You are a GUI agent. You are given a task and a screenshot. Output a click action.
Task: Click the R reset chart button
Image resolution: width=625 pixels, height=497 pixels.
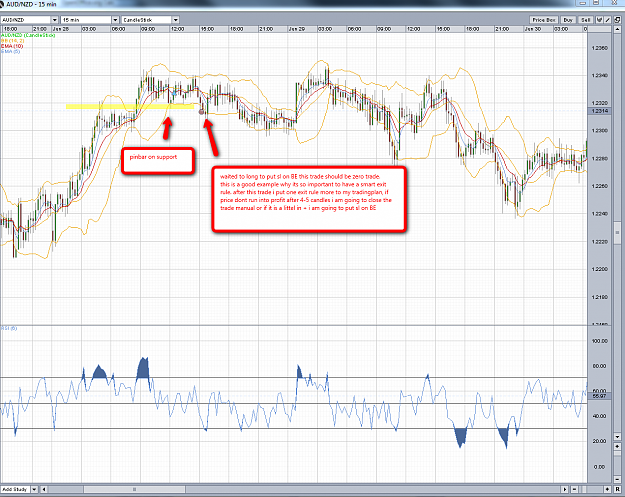[x=617, y=489]
